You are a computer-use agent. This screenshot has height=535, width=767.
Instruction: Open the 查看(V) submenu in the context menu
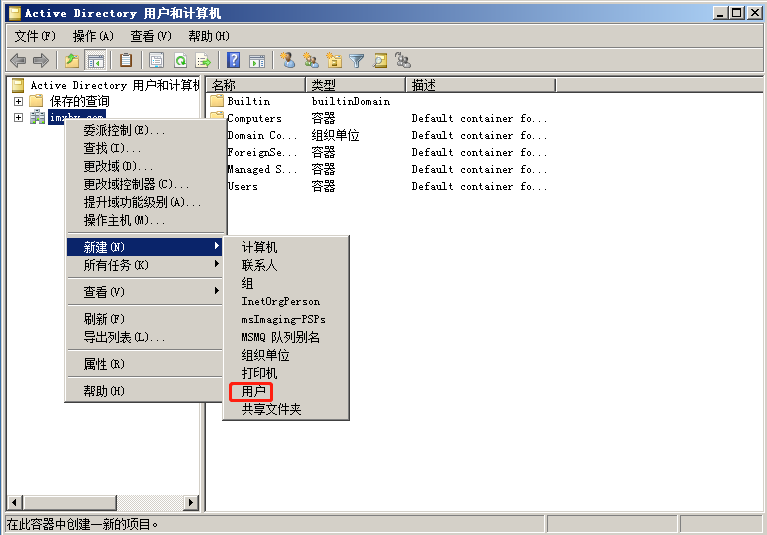tap(145, 292)
